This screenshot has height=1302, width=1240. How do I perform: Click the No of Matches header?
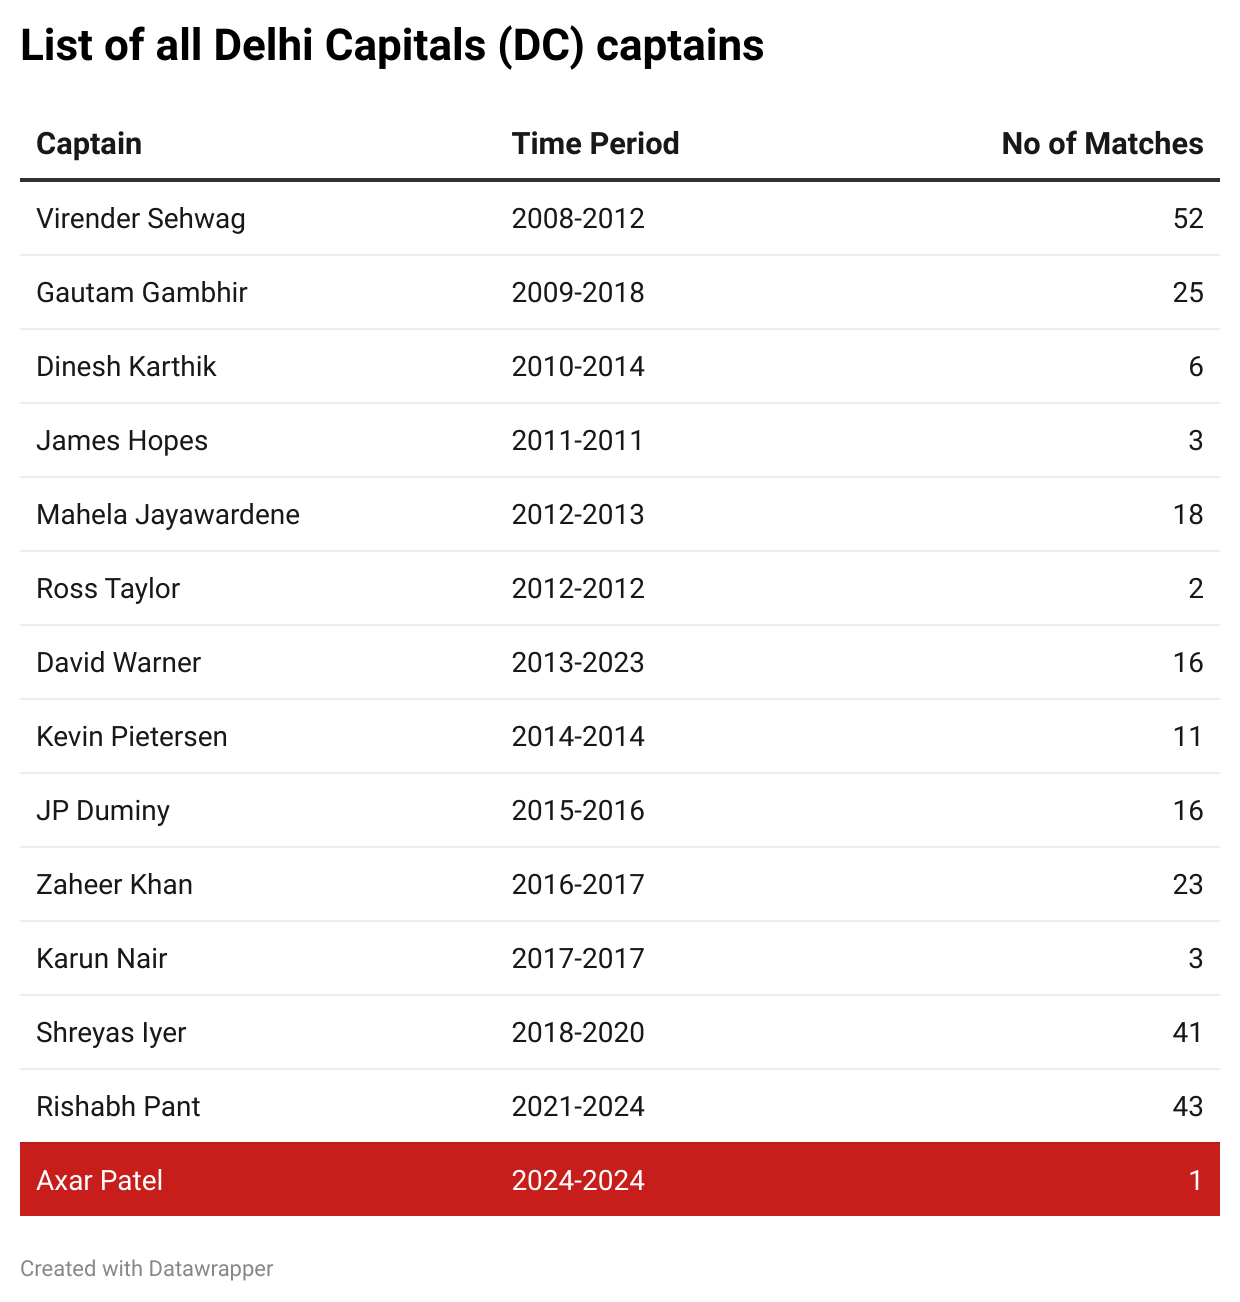[1102, 144]
